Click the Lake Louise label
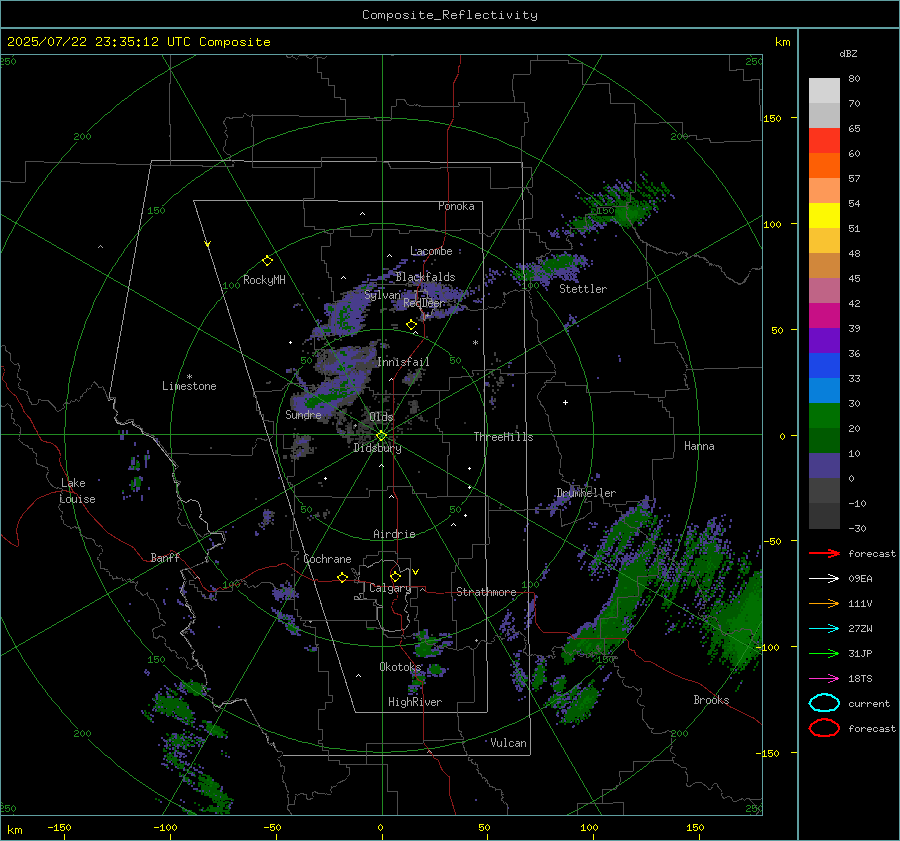 click(77, 491)
